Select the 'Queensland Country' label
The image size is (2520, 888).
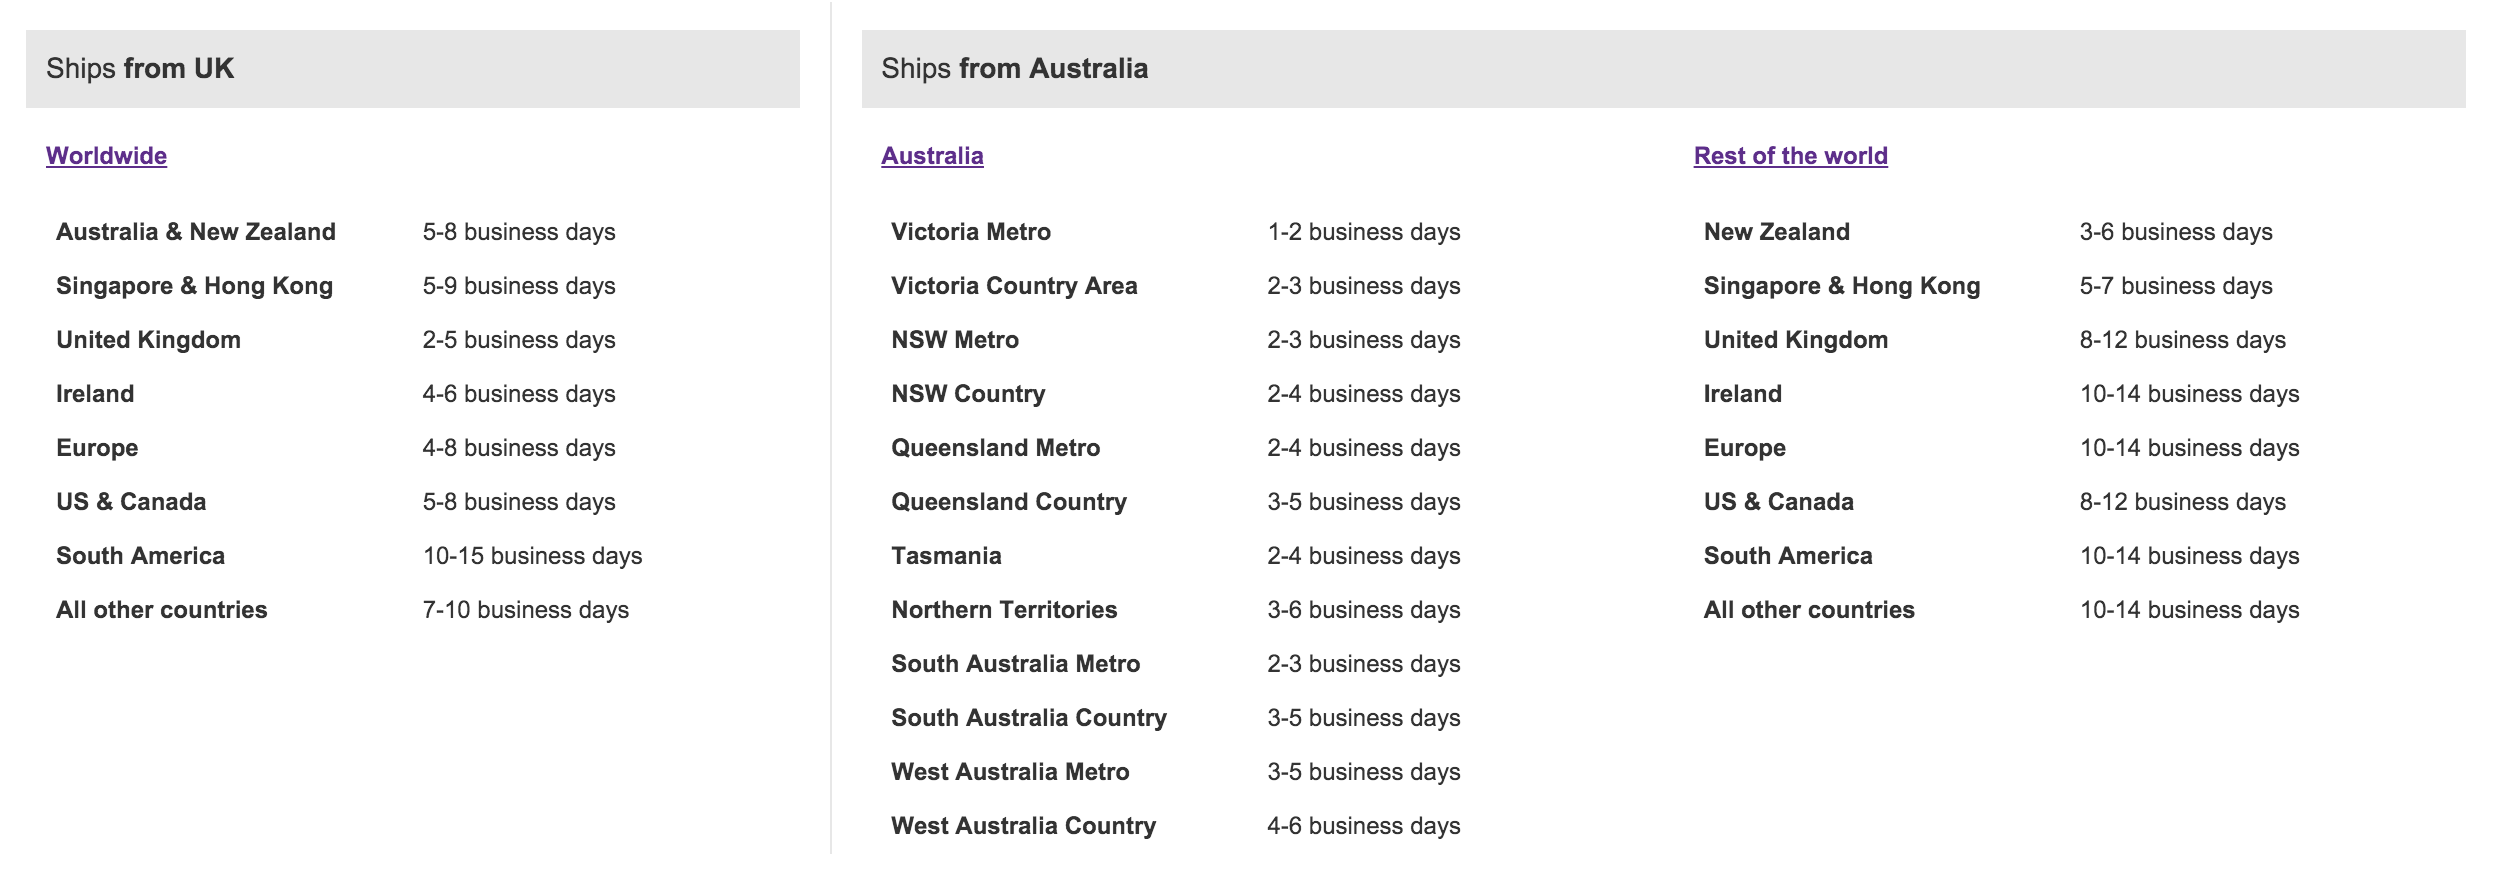(x=1009, y=502)
